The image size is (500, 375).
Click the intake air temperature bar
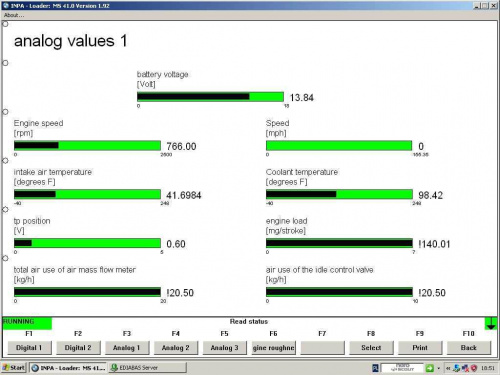tap(87, 194)
